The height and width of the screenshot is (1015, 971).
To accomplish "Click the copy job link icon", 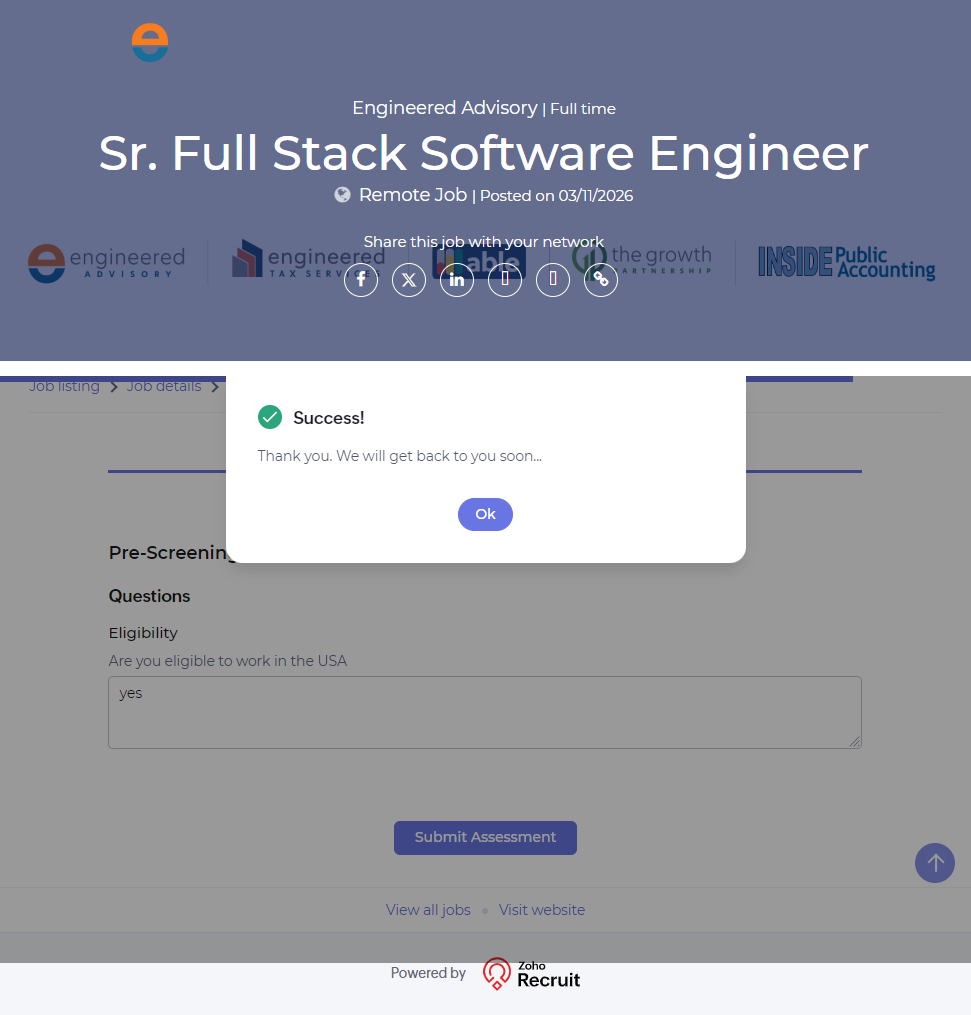I will pyautogui.click(x=601, y=279).
